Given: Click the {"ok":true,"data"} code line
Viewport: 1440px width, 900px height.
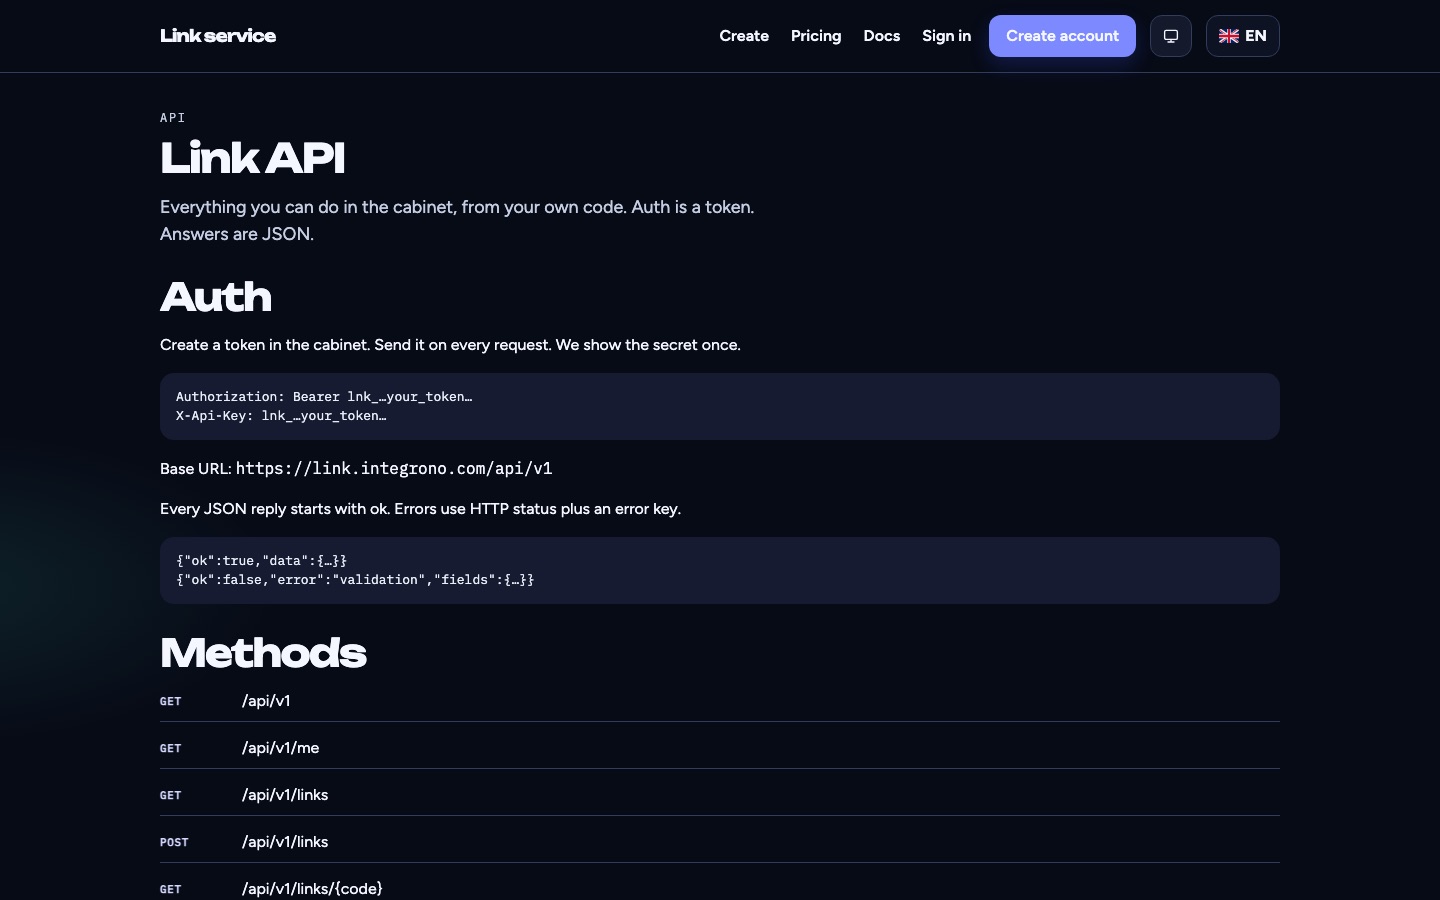Looking at the screenshot, I should (261, 561).
